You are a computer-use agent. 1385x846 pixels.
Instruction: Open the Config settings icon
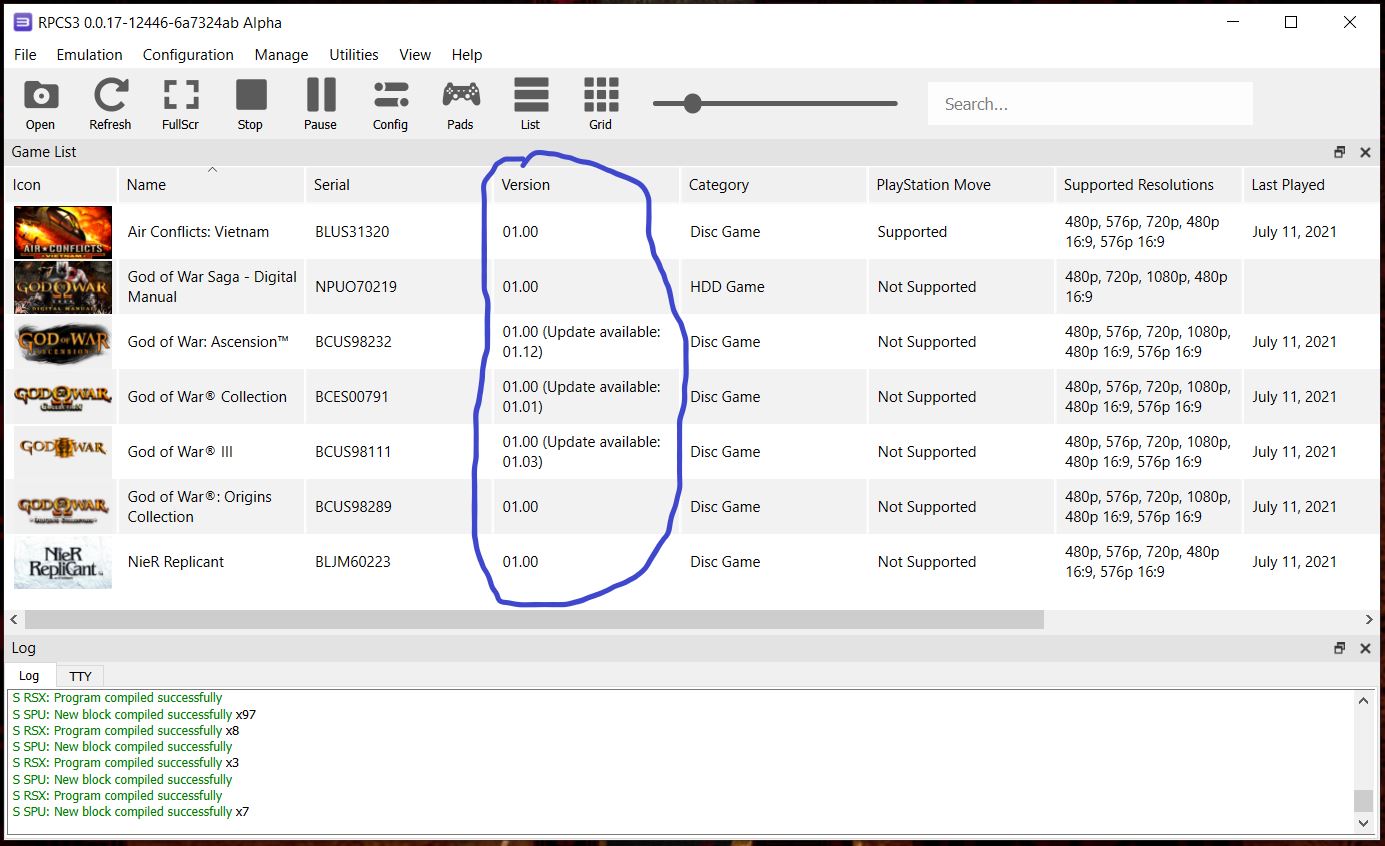(x=390, y=104)
